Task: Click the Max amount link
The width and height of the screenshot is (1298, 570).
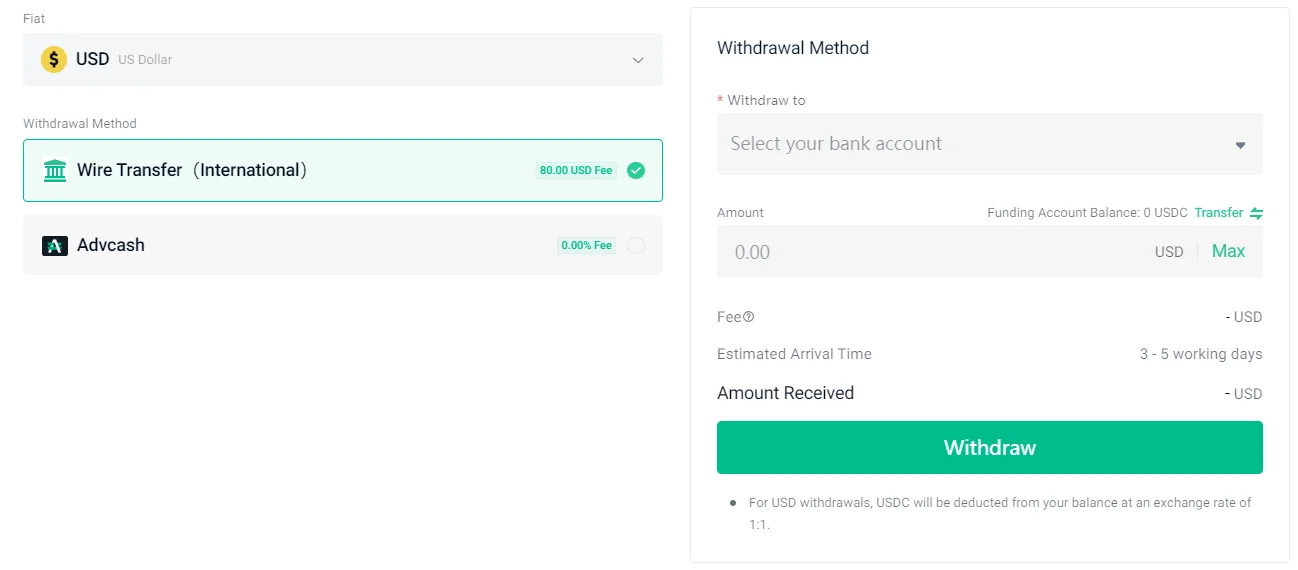Action: [x=1228, y=251]
